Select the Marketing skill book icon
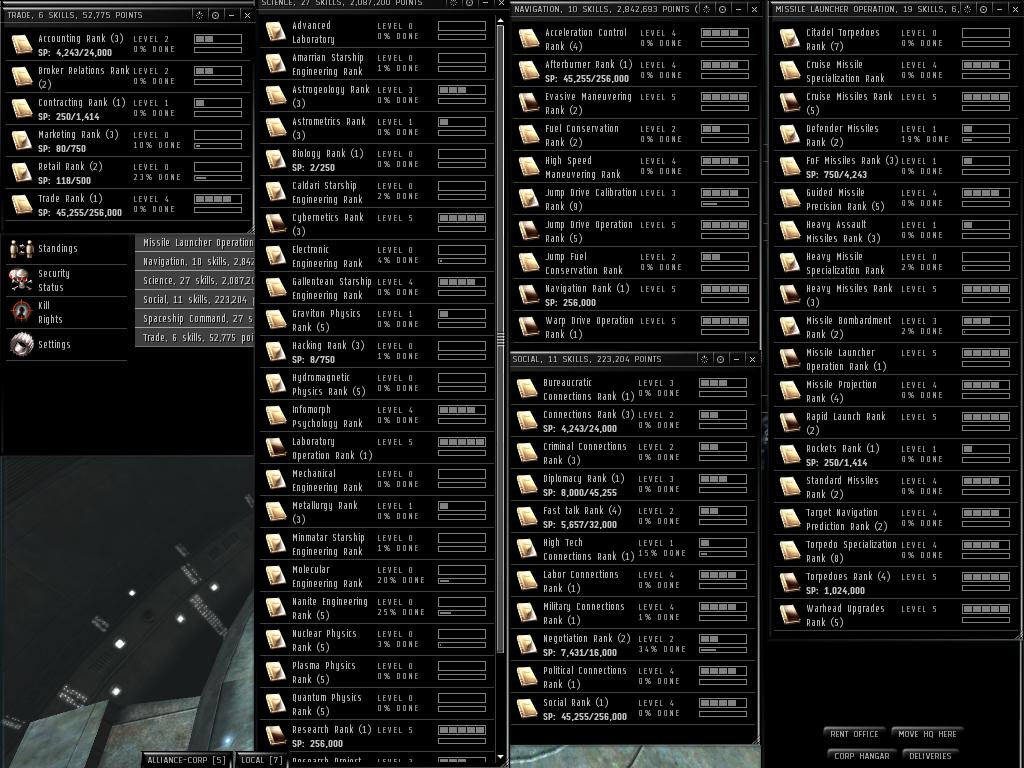The height and width of the screenshot is (768, 1024). (22, 141)
